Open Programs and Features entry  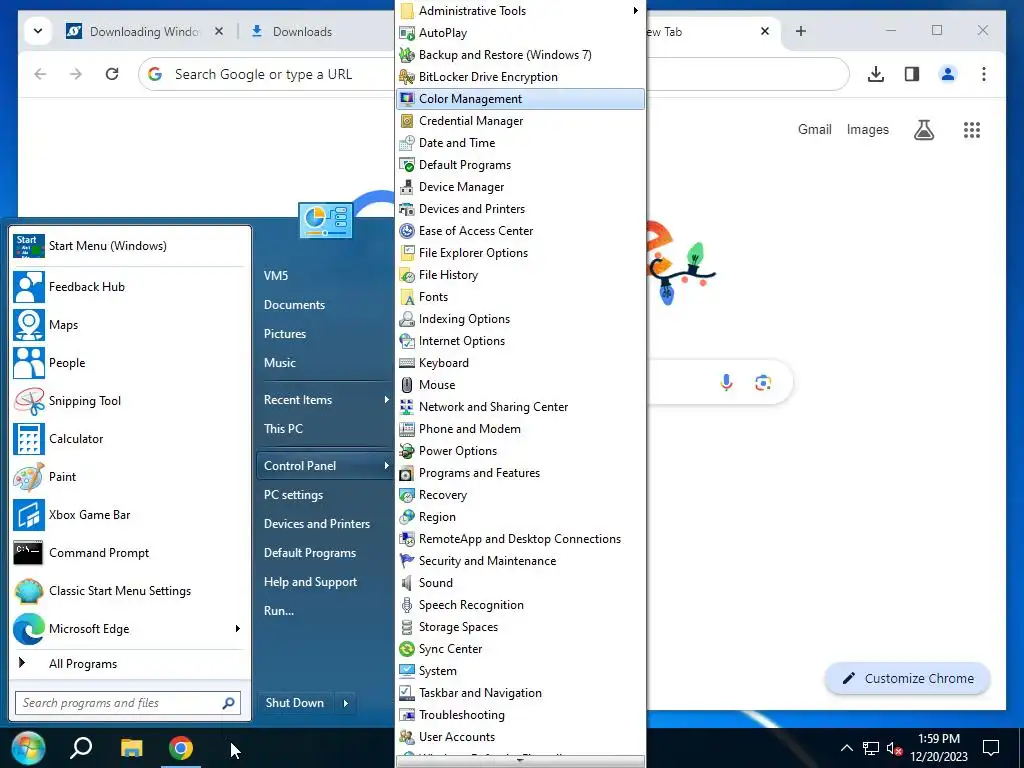(x=520, y=473)
